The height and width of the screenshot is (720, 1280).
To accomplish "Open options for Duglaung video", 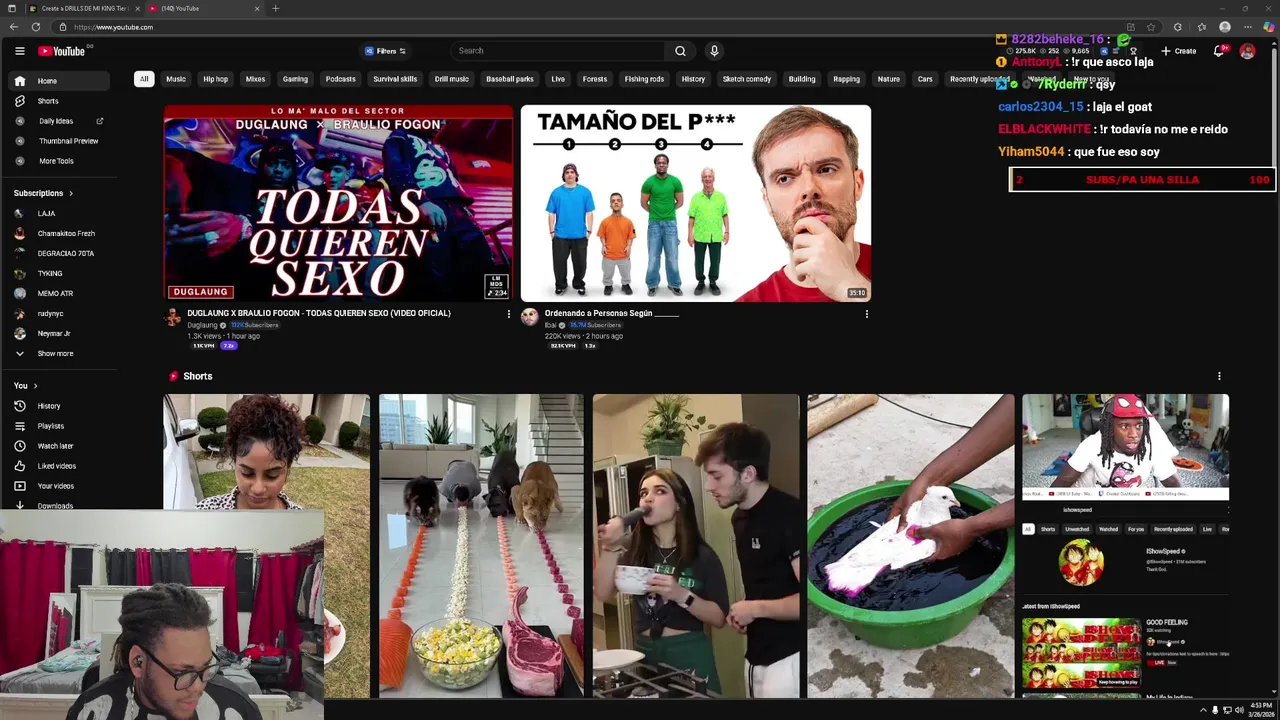I will pyautogui.click(x=508, y=314).
